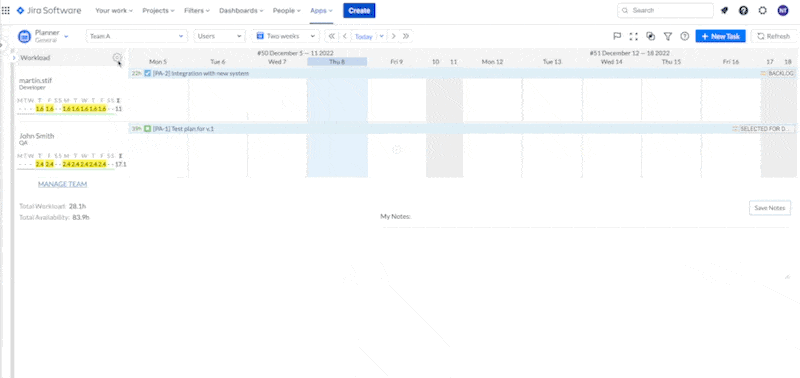Click the Fri 9 day header

click(x=396, y=62)
